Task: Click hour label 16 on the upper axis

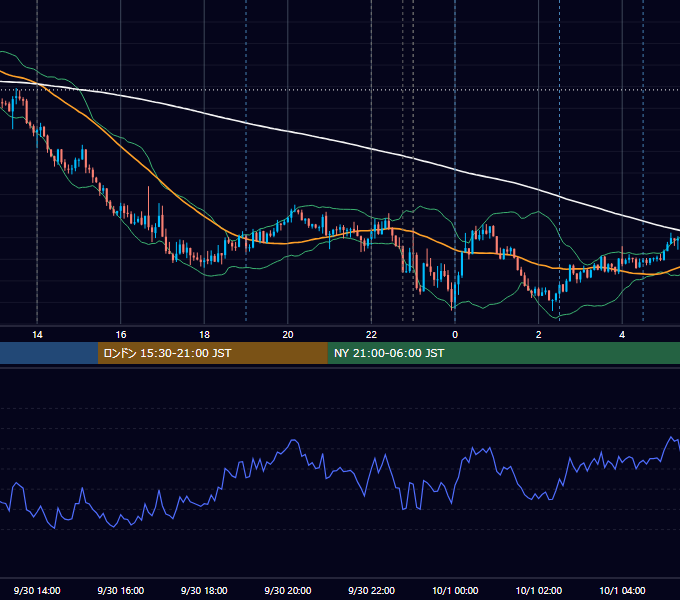Action: coord(121,335)
